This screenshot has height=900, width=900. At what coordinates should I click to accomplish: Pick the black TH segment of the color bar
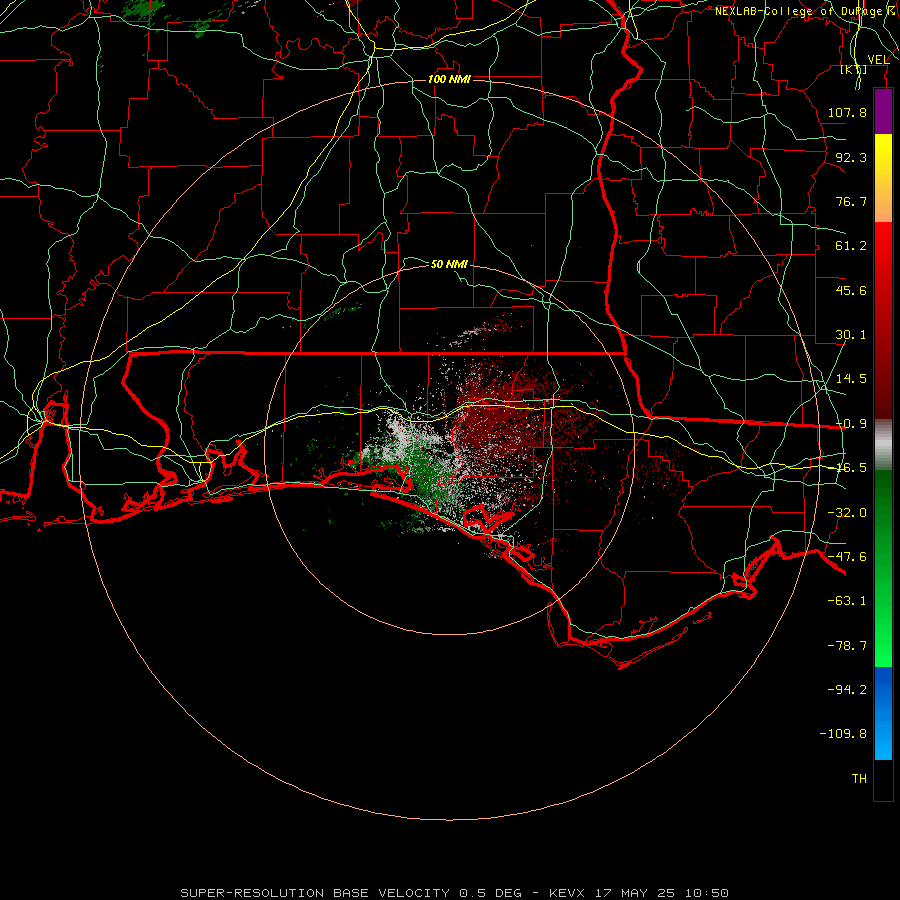coord(883,780)
